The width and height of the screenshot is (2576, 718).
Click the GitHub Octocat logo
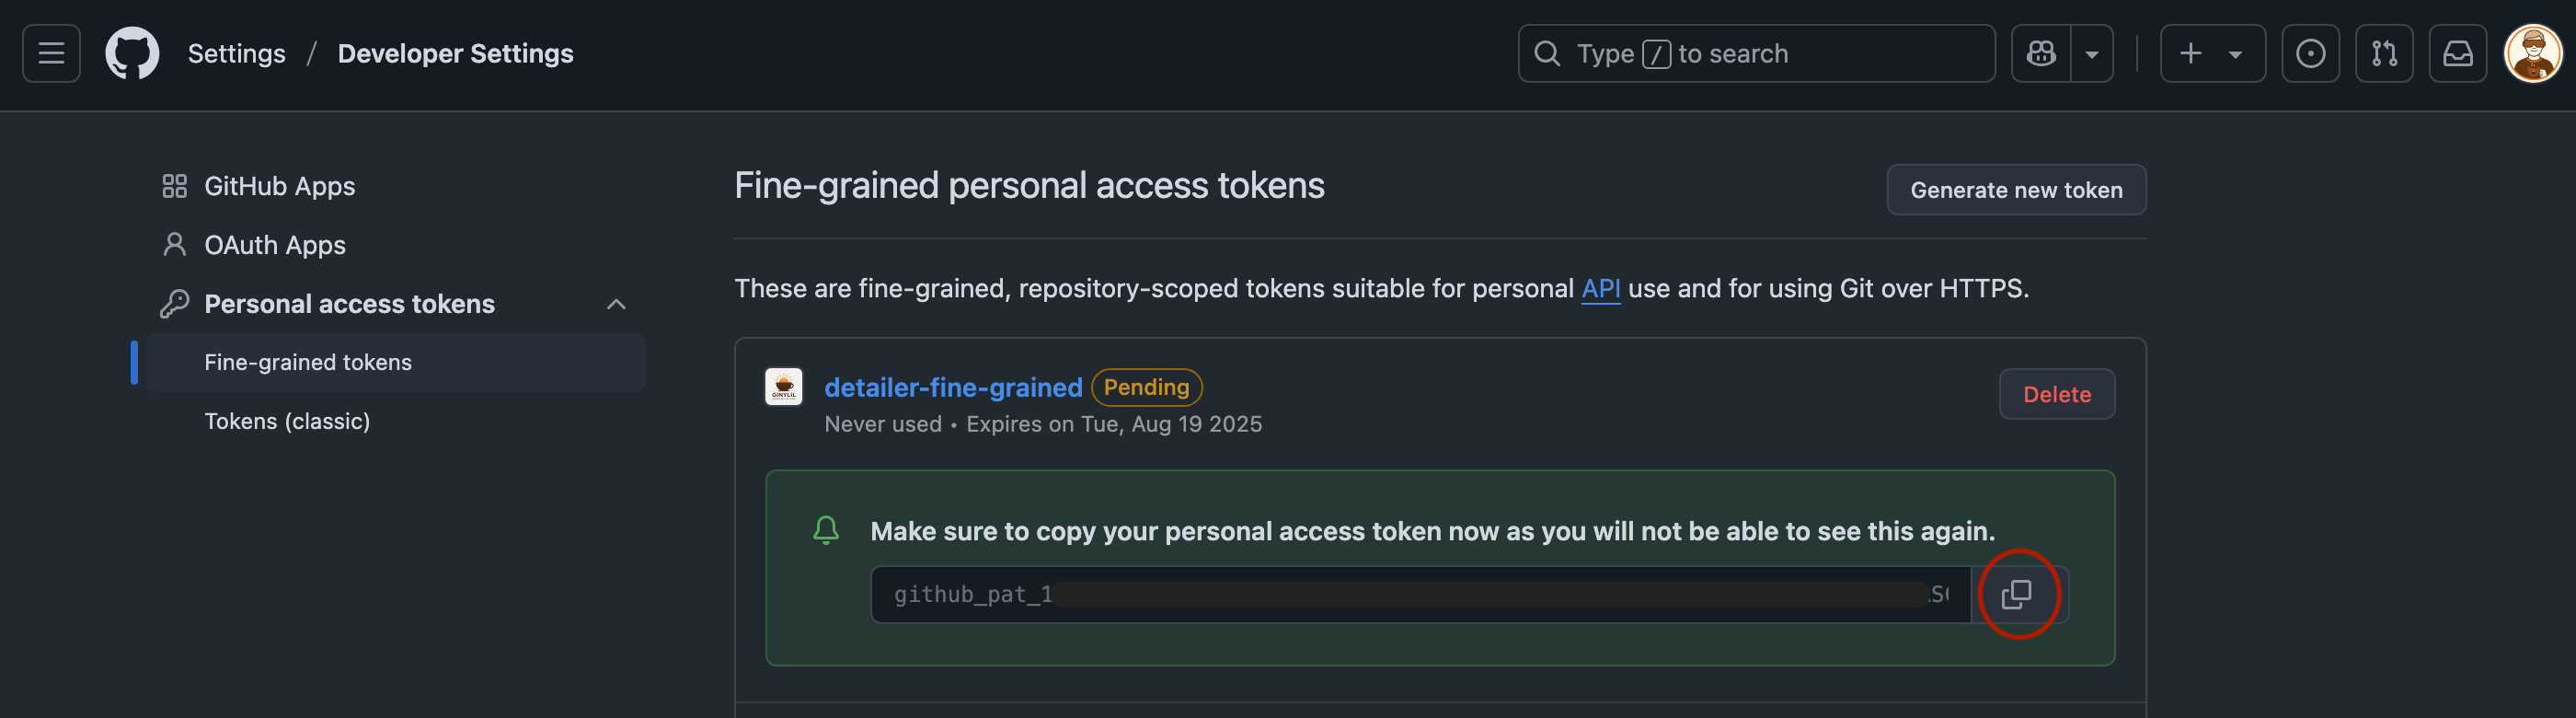click(x=132, y=54)
